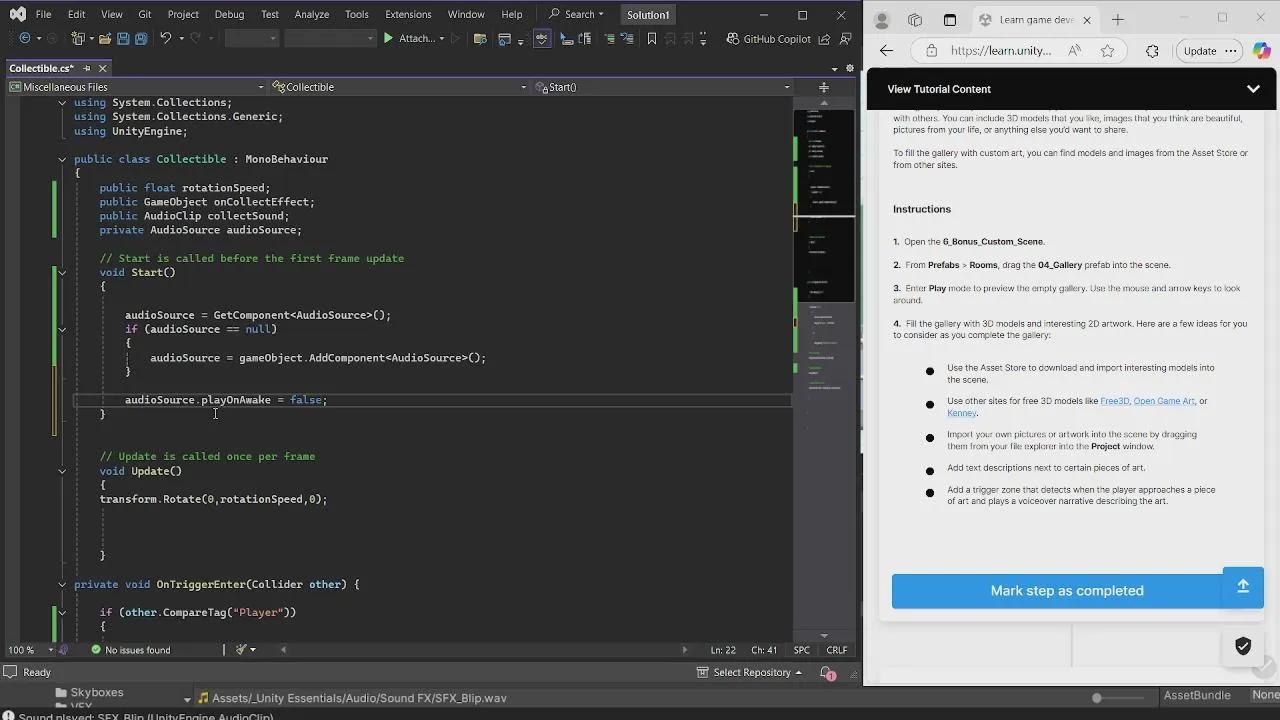Click the CRLF line ending indicator

[837, 650]
